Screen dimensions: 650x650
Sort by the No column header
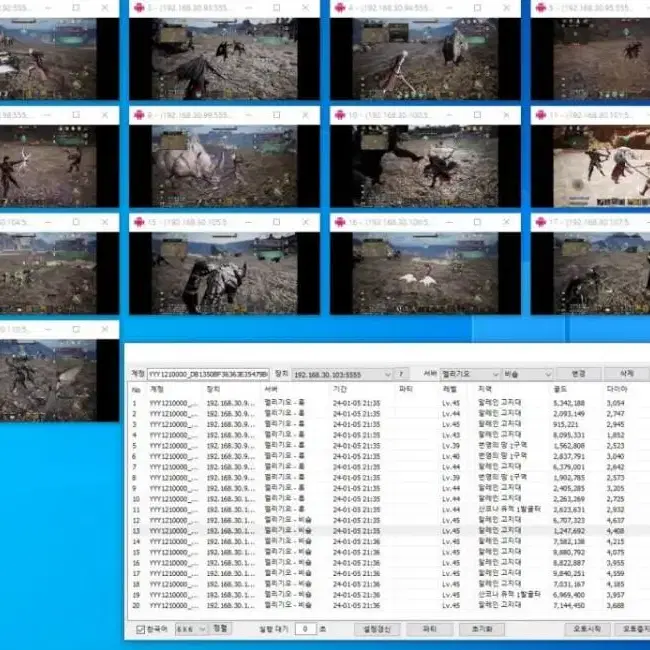tap(136, 390)
